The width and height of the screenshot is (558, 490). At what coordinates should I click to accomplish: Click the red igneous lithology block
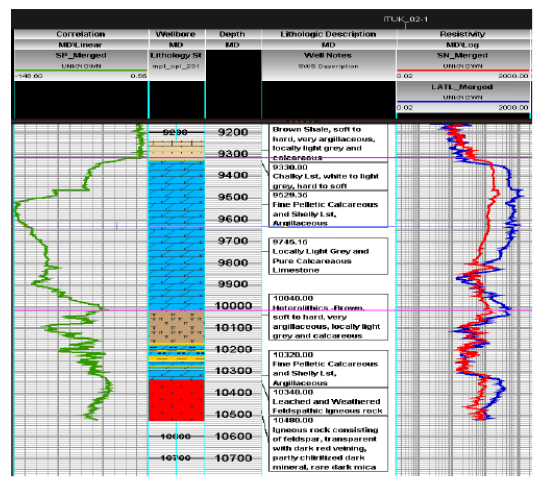[177, 400]
